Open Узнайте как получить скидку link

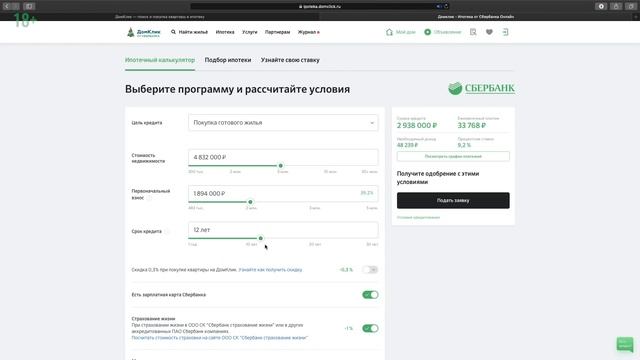[x=270, y=270]
